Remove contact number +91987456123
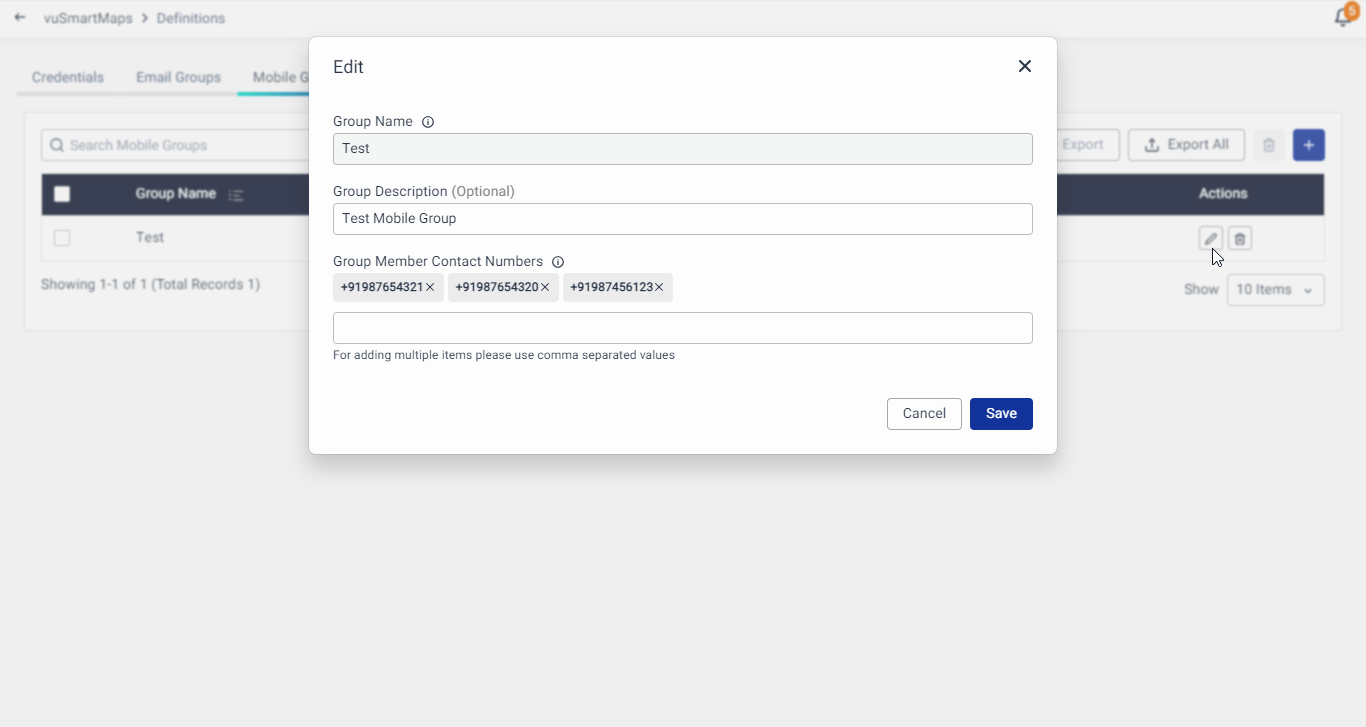1366x727 pixels. tap(659, 287)
